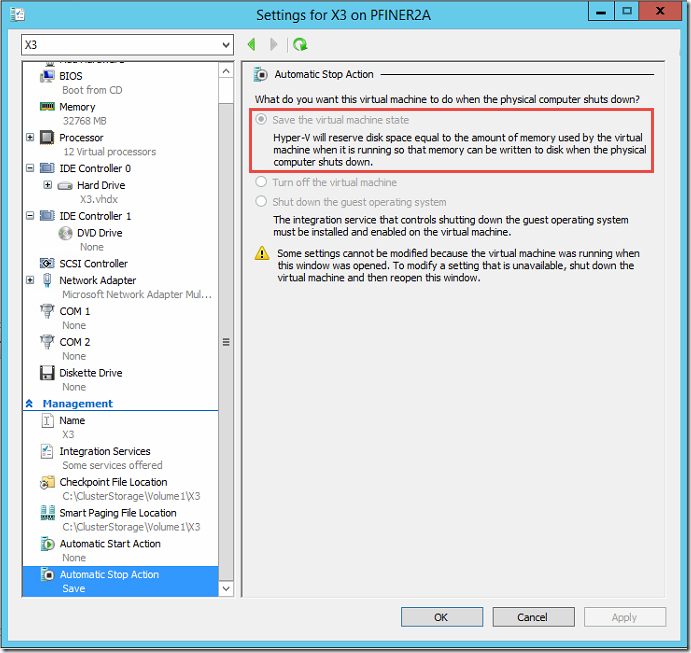Click the Automatic Stop Action tree icon
Image resolution: width=691 pixels, height=653 pixels.
click(47, 575)
